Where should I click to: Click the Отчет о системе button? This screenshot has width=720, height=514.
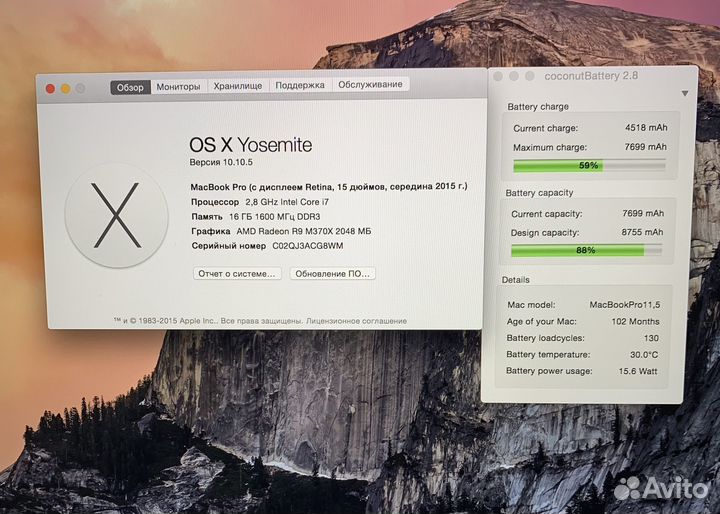coord(237,273)
